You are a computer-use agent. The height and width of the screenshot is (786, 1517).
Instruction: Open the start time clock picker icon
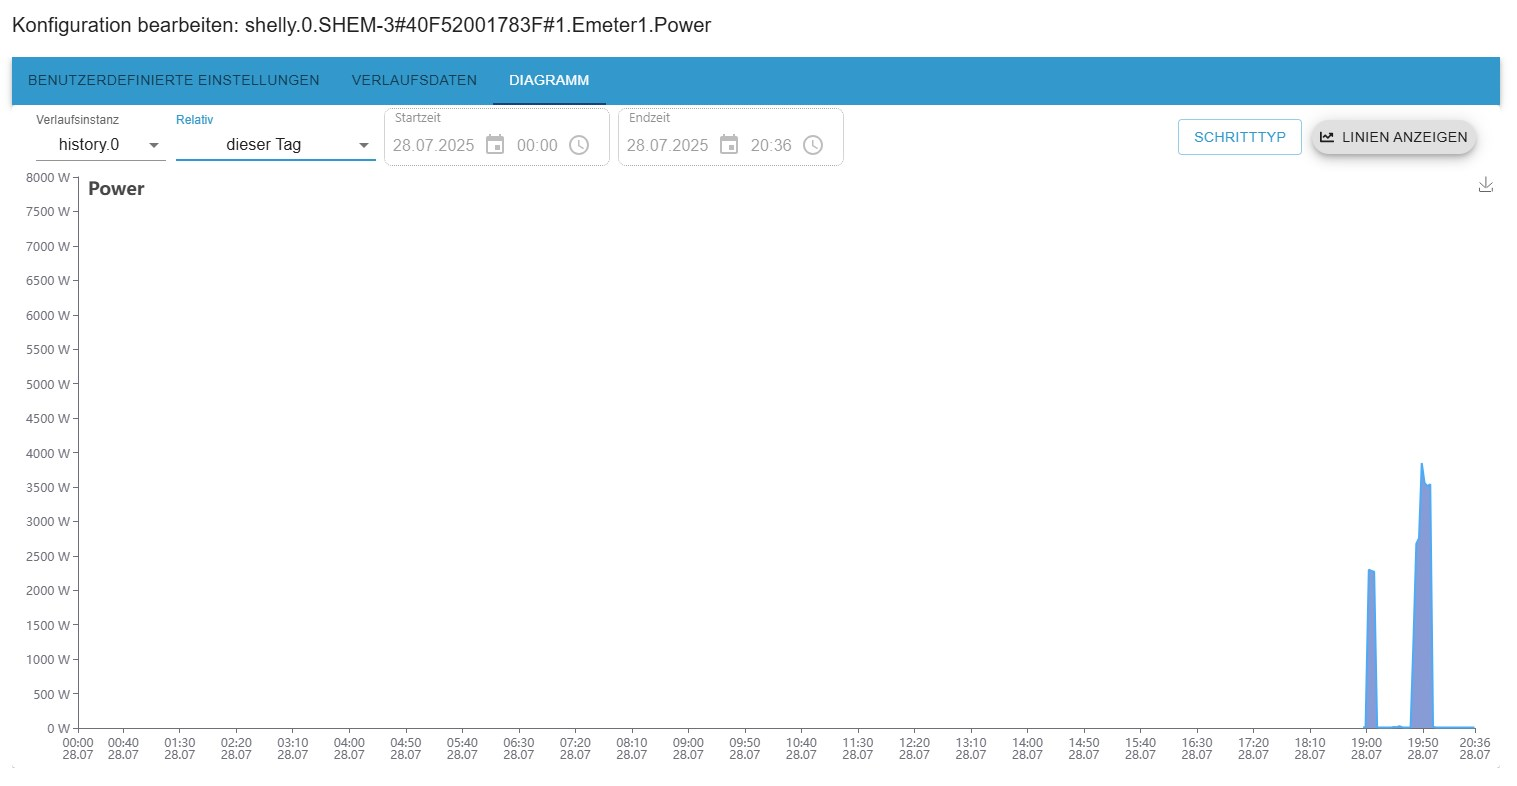coord(579,145)
